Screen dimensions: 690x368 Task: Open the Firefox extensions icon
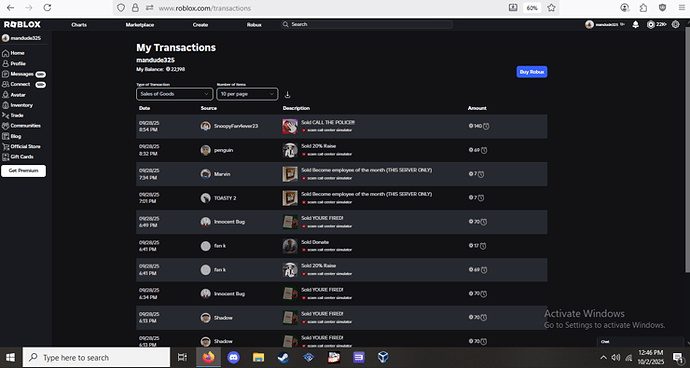coord(643,7)
